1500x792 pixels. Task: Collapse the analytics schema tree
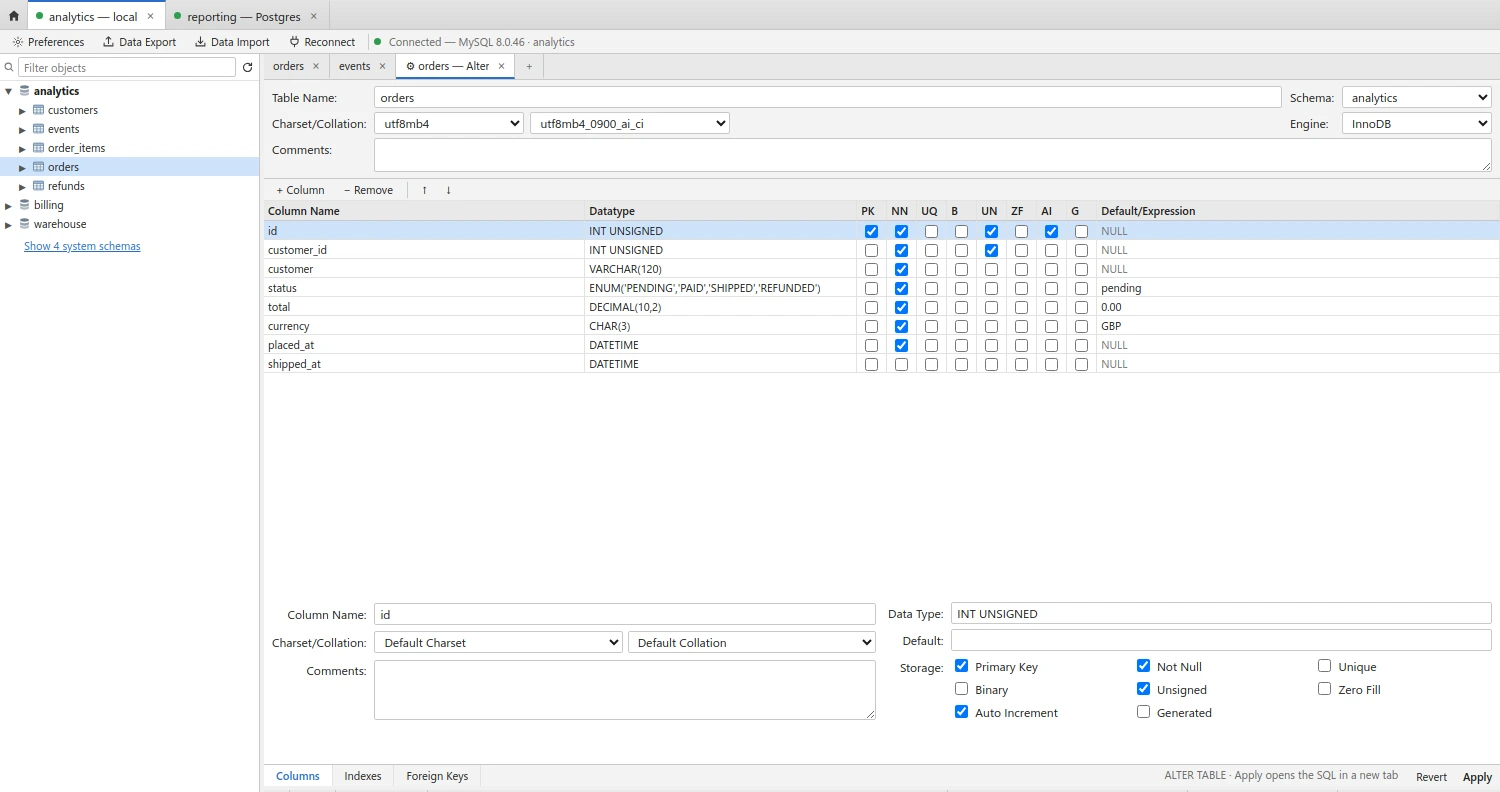[x=9, y=91]
